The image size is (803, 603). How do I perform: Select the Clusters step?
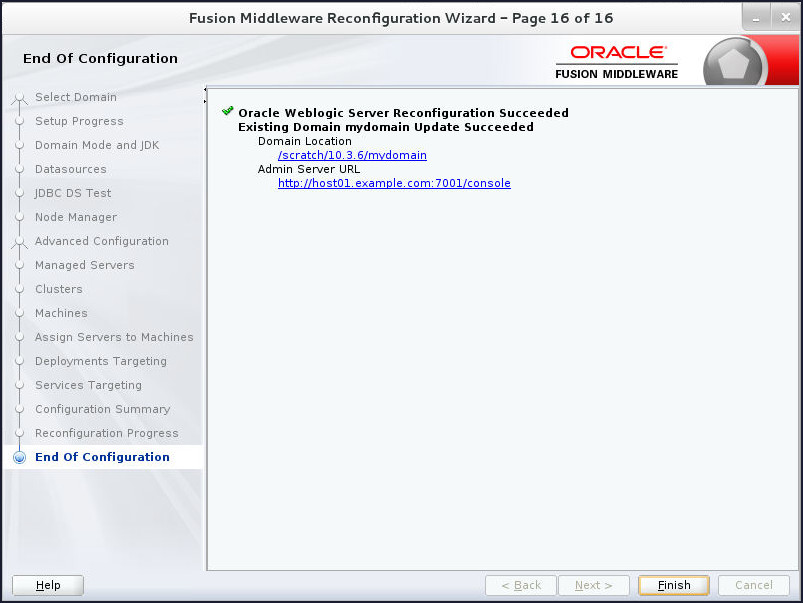[x=58, y=289]
